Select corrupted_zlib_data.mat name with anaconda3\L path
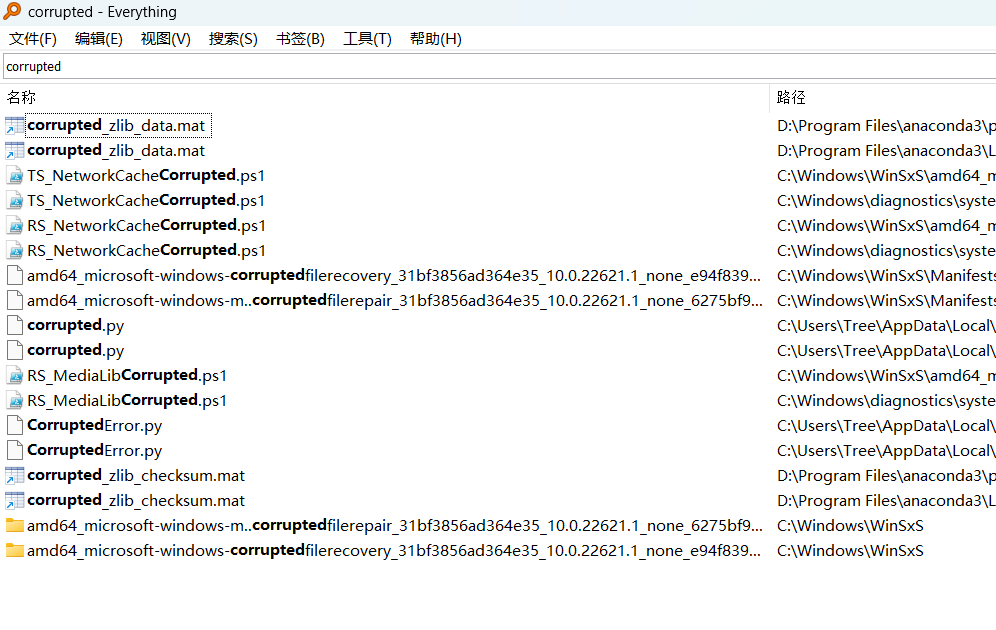The width and height of the screenshot is (996, 630). click(116, 151)
